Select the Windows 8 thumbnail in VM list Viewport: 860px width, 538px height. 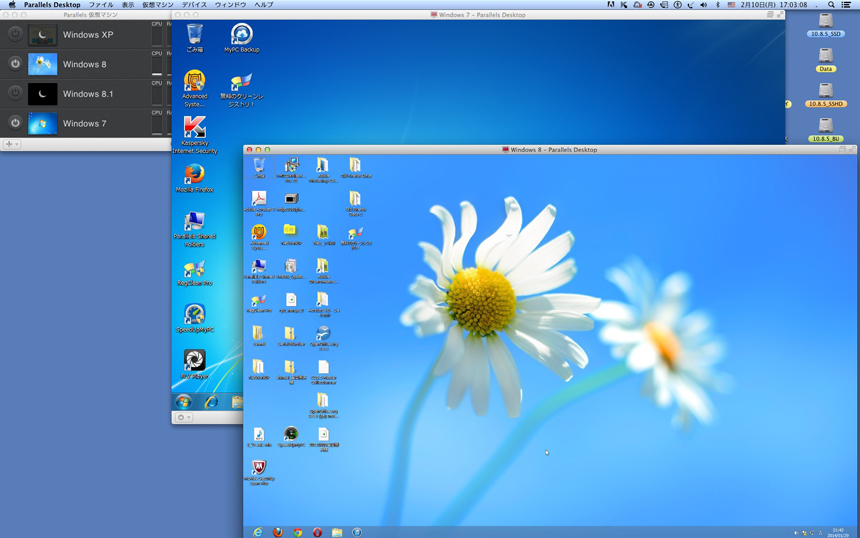(x=42, y=64)
